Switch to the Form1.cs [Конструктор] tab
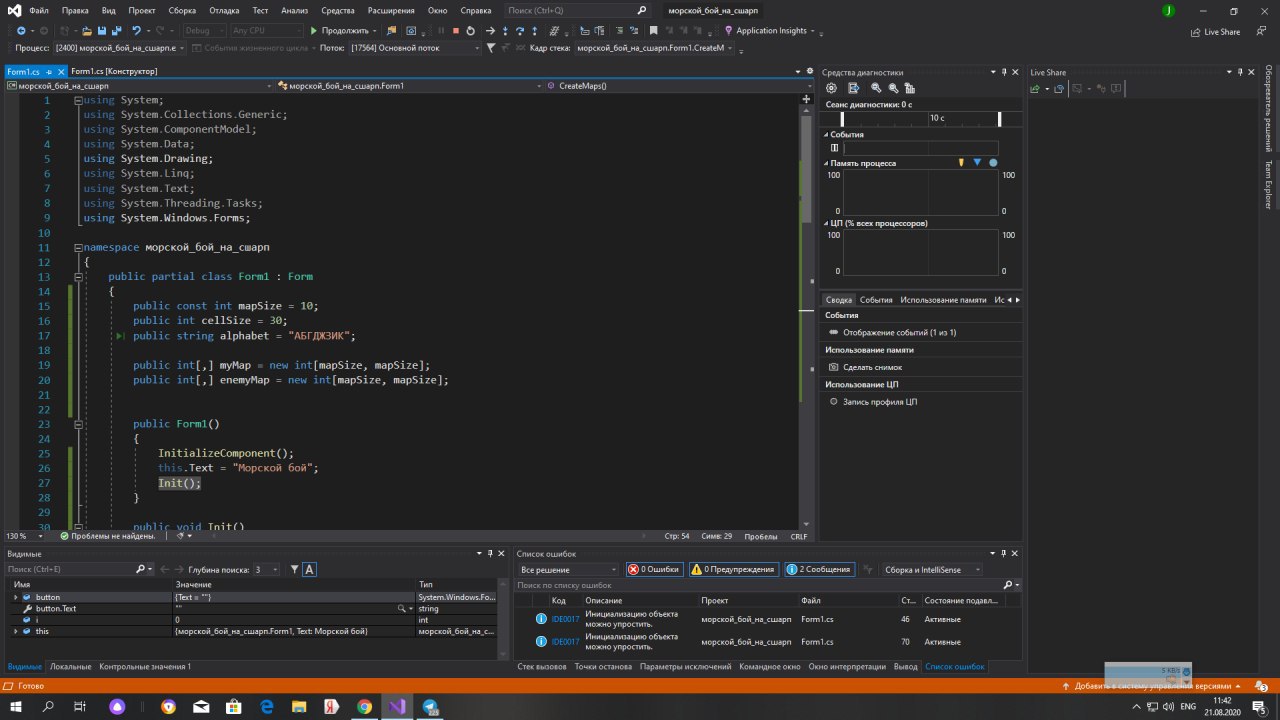The image size is (1280, 720). [114, 71]
